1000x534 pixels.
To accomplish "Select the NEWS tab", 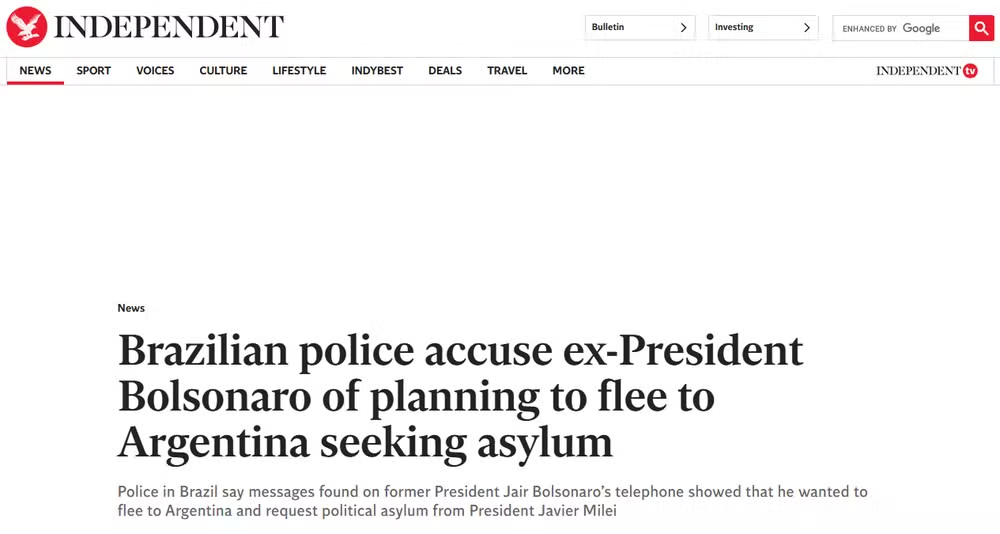I will point(35,71).
